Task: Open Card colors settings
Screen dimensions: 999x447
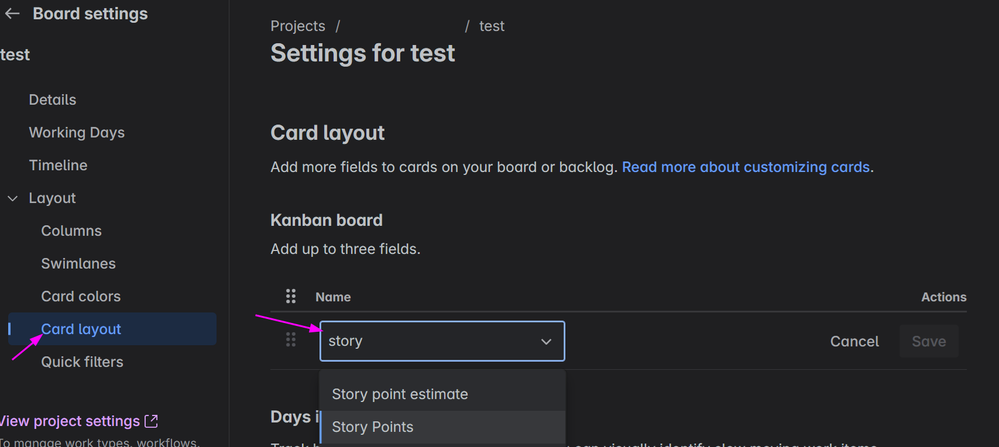Action: (80, 296)
